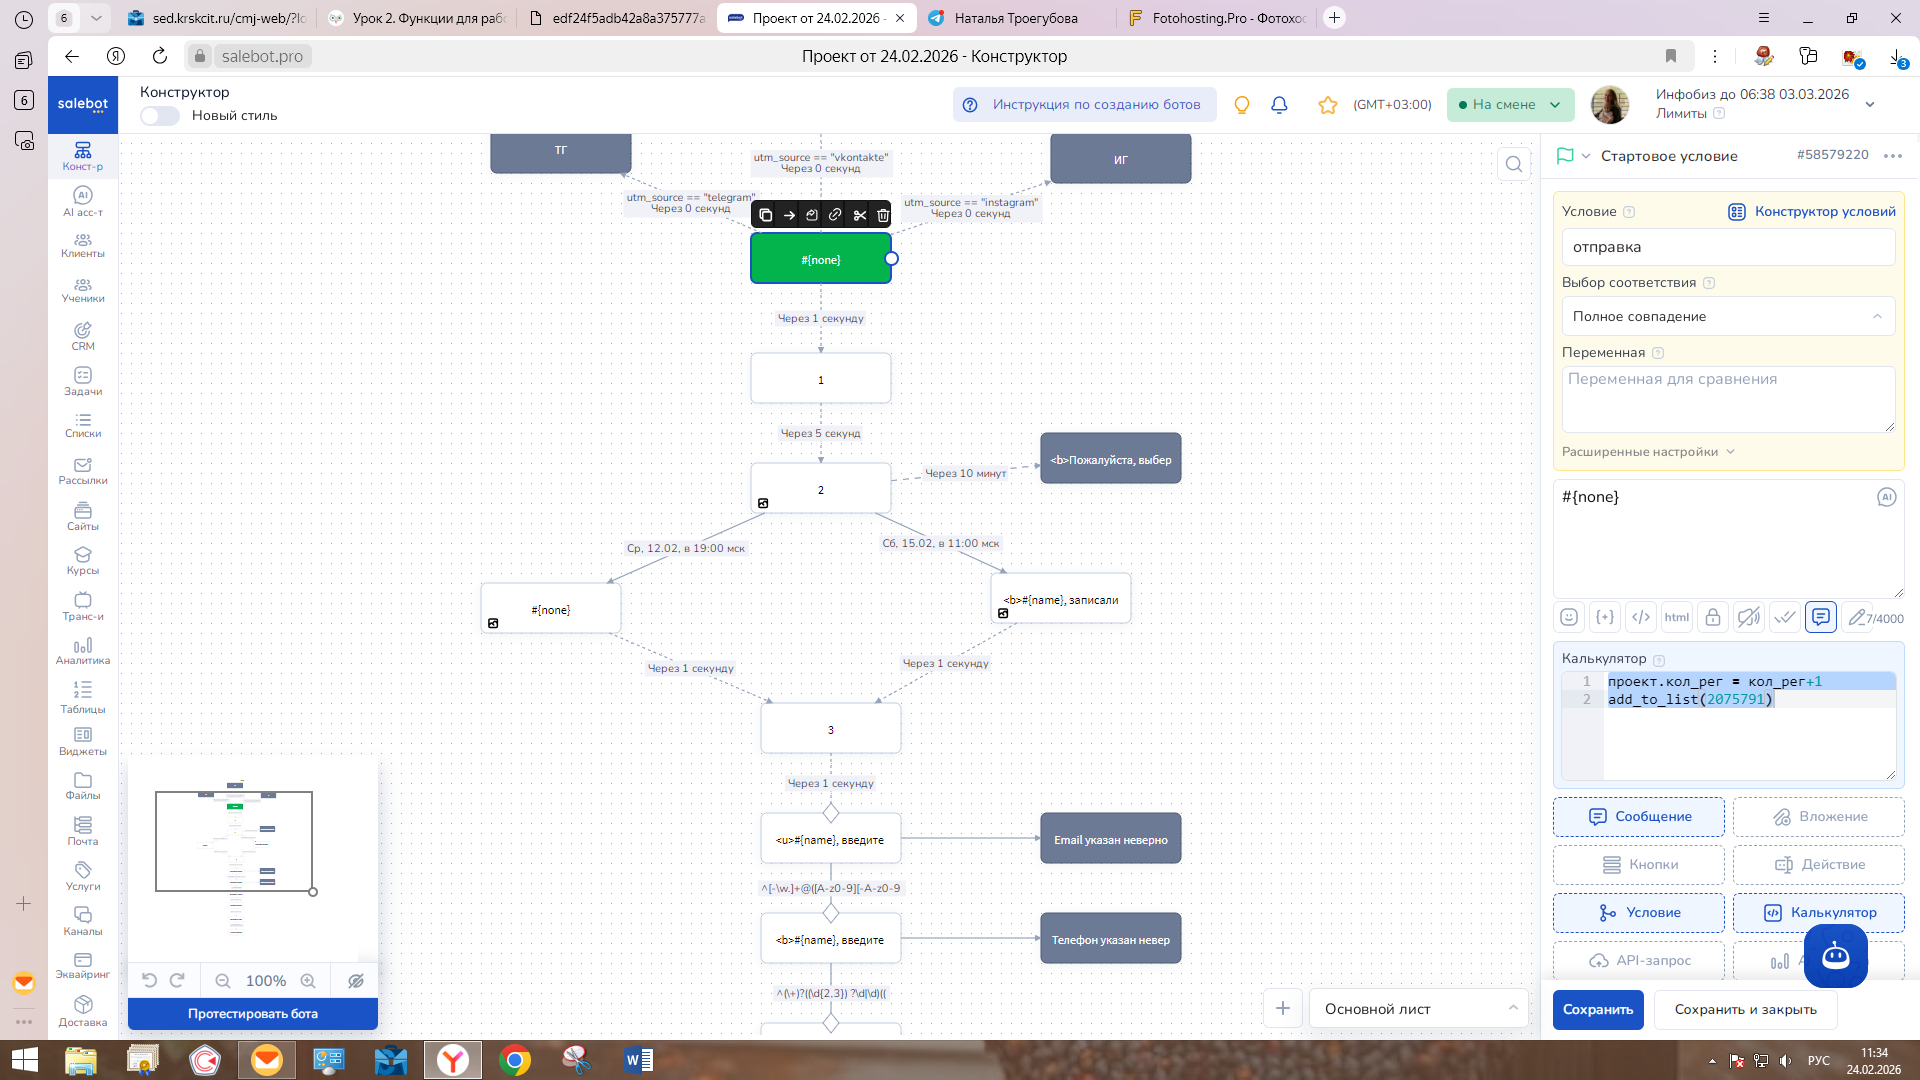Open the Полное совпадение dropdown
Image resolution: width=1920 pixels, height=1080 pixels.
(1727, 316)
